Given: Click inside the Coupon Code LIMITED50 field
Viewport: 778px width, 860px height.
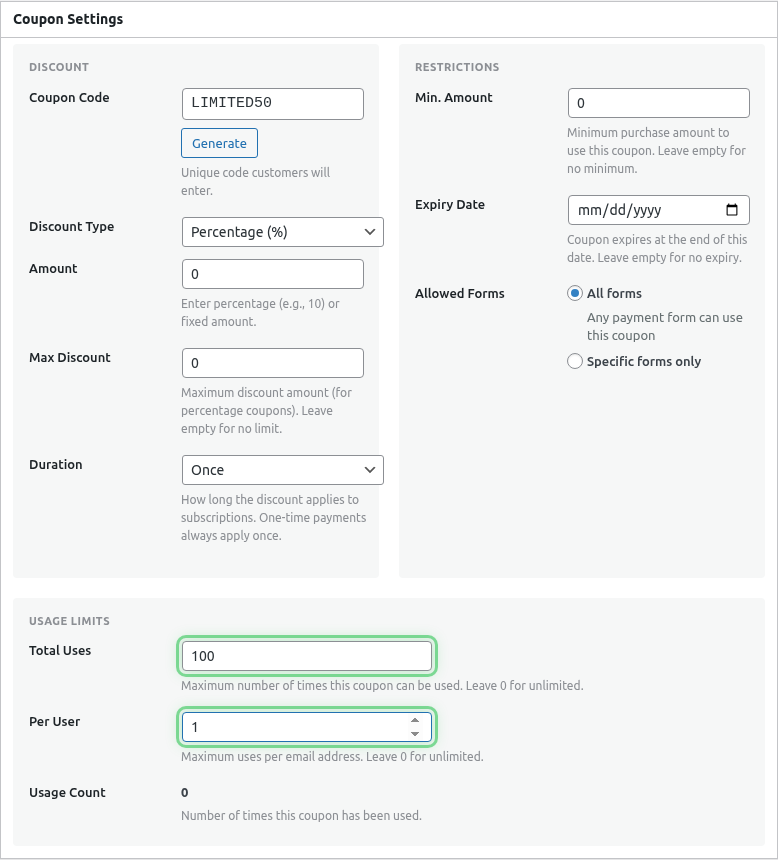Looking at the screenshot, I should coord(272,103).
